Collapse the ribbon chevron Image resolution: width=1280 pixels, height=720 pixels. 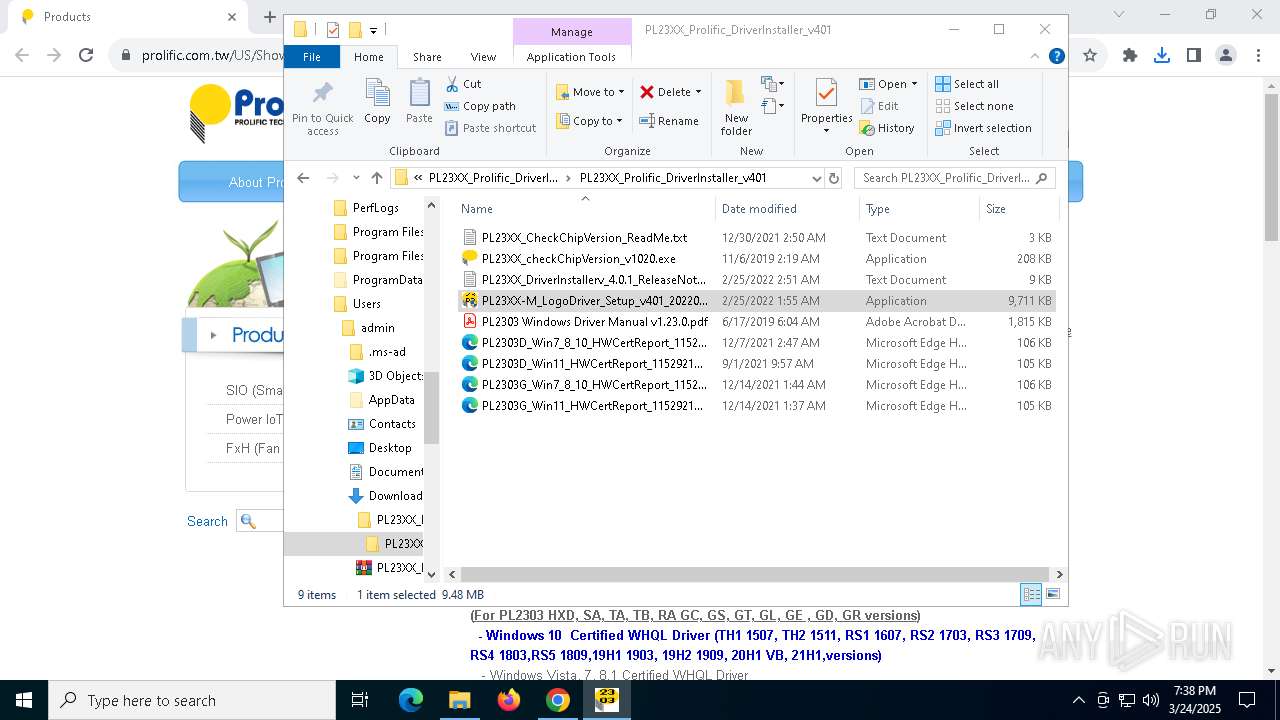tap(1035, 57)
